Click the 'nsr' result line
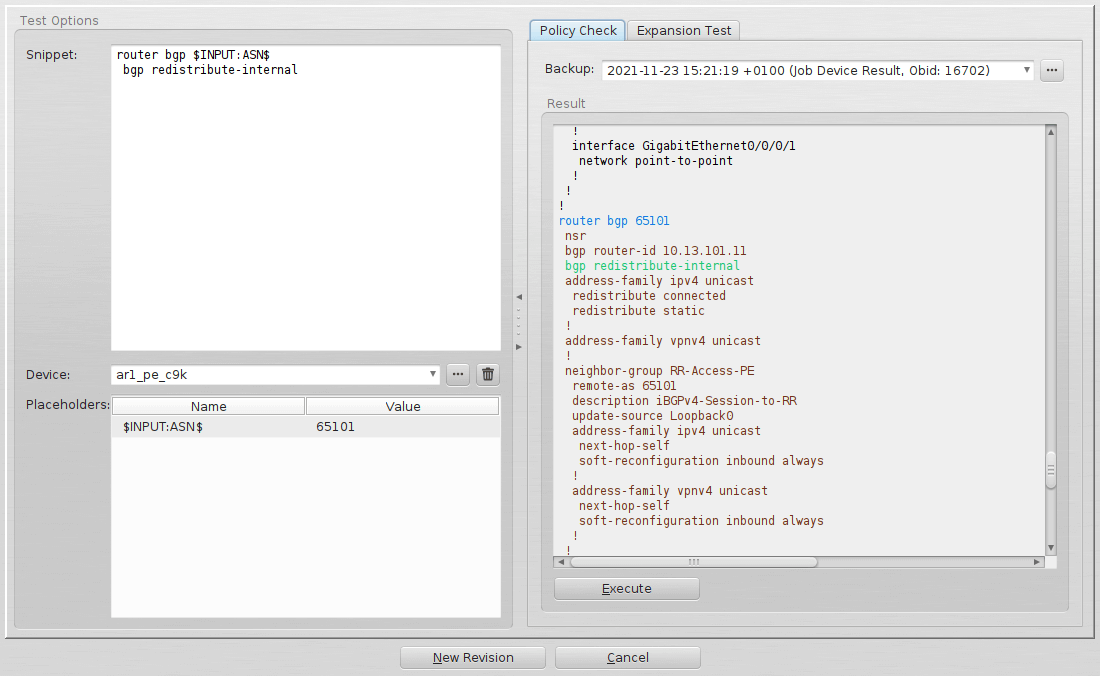 575,236
